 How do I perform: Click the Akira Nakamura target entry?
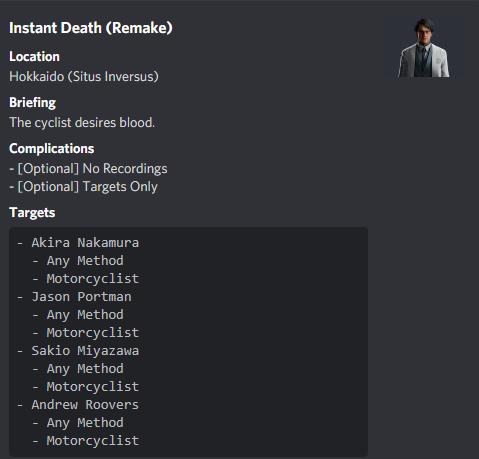85,243
